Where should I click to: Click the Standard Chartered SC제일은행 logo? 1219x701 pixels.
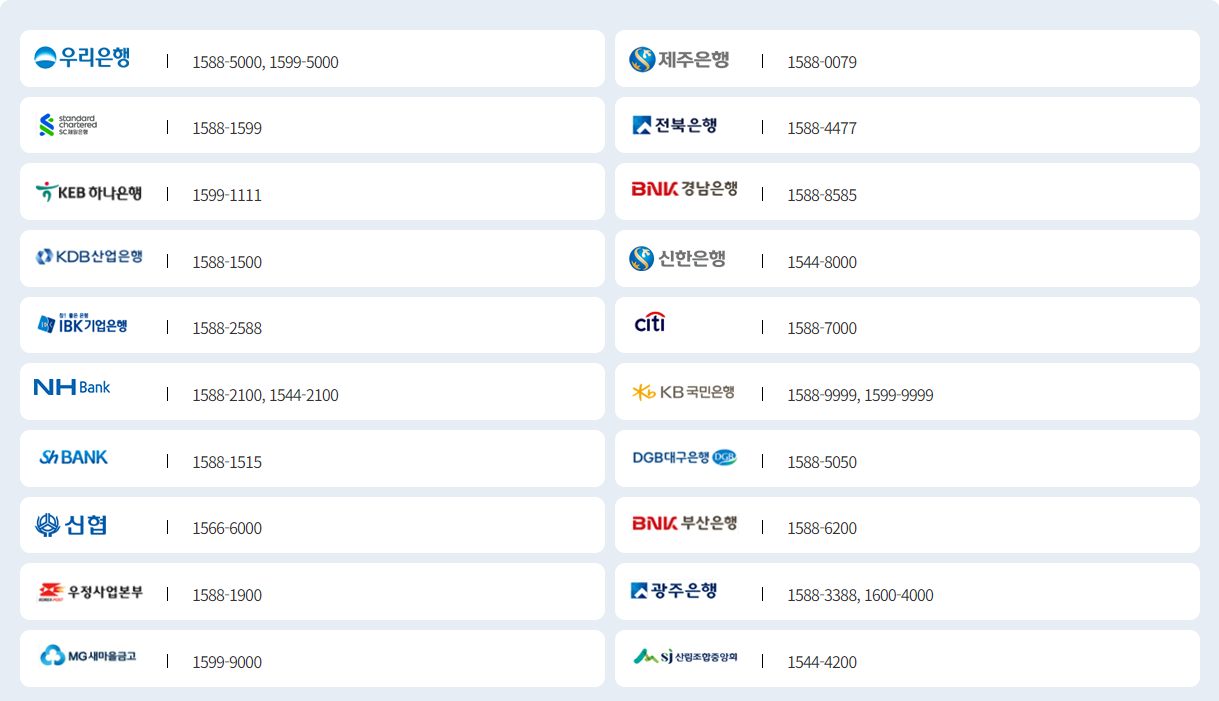coord(68,125)
